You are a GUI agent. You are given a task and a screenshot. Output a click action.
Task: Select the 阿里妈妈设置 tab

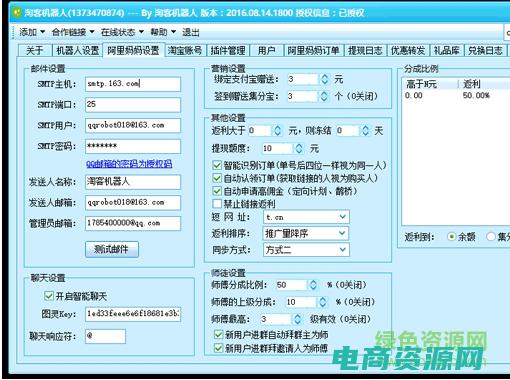coord(133,50)
